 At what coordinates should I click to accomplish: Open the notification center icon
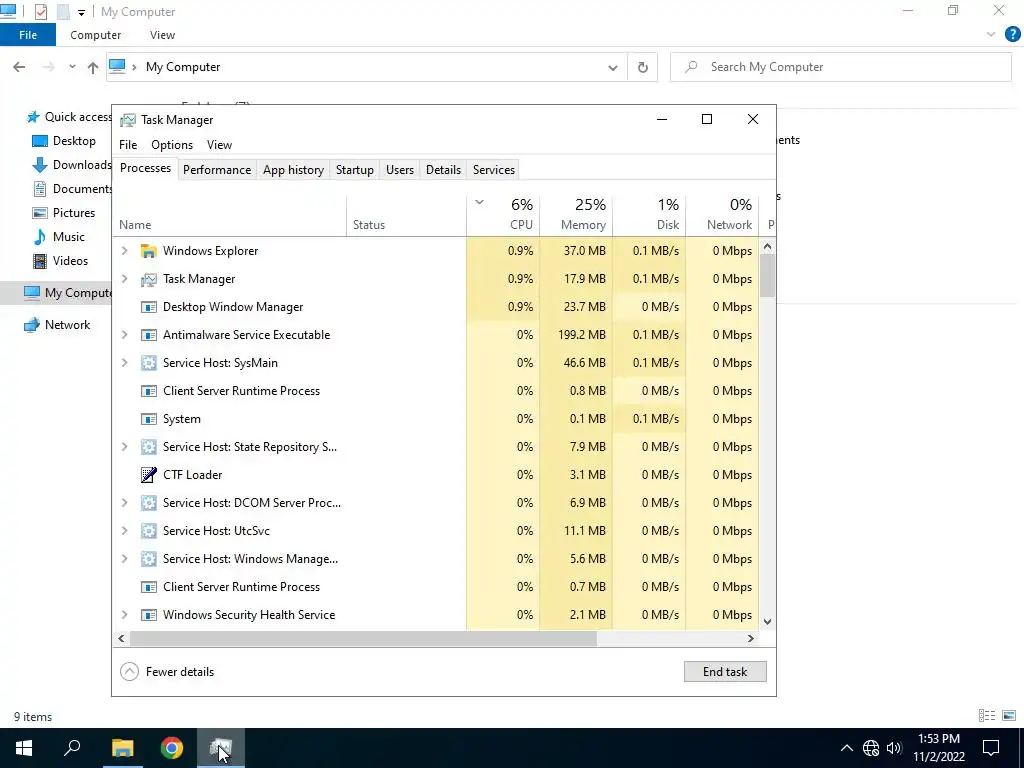991,748
